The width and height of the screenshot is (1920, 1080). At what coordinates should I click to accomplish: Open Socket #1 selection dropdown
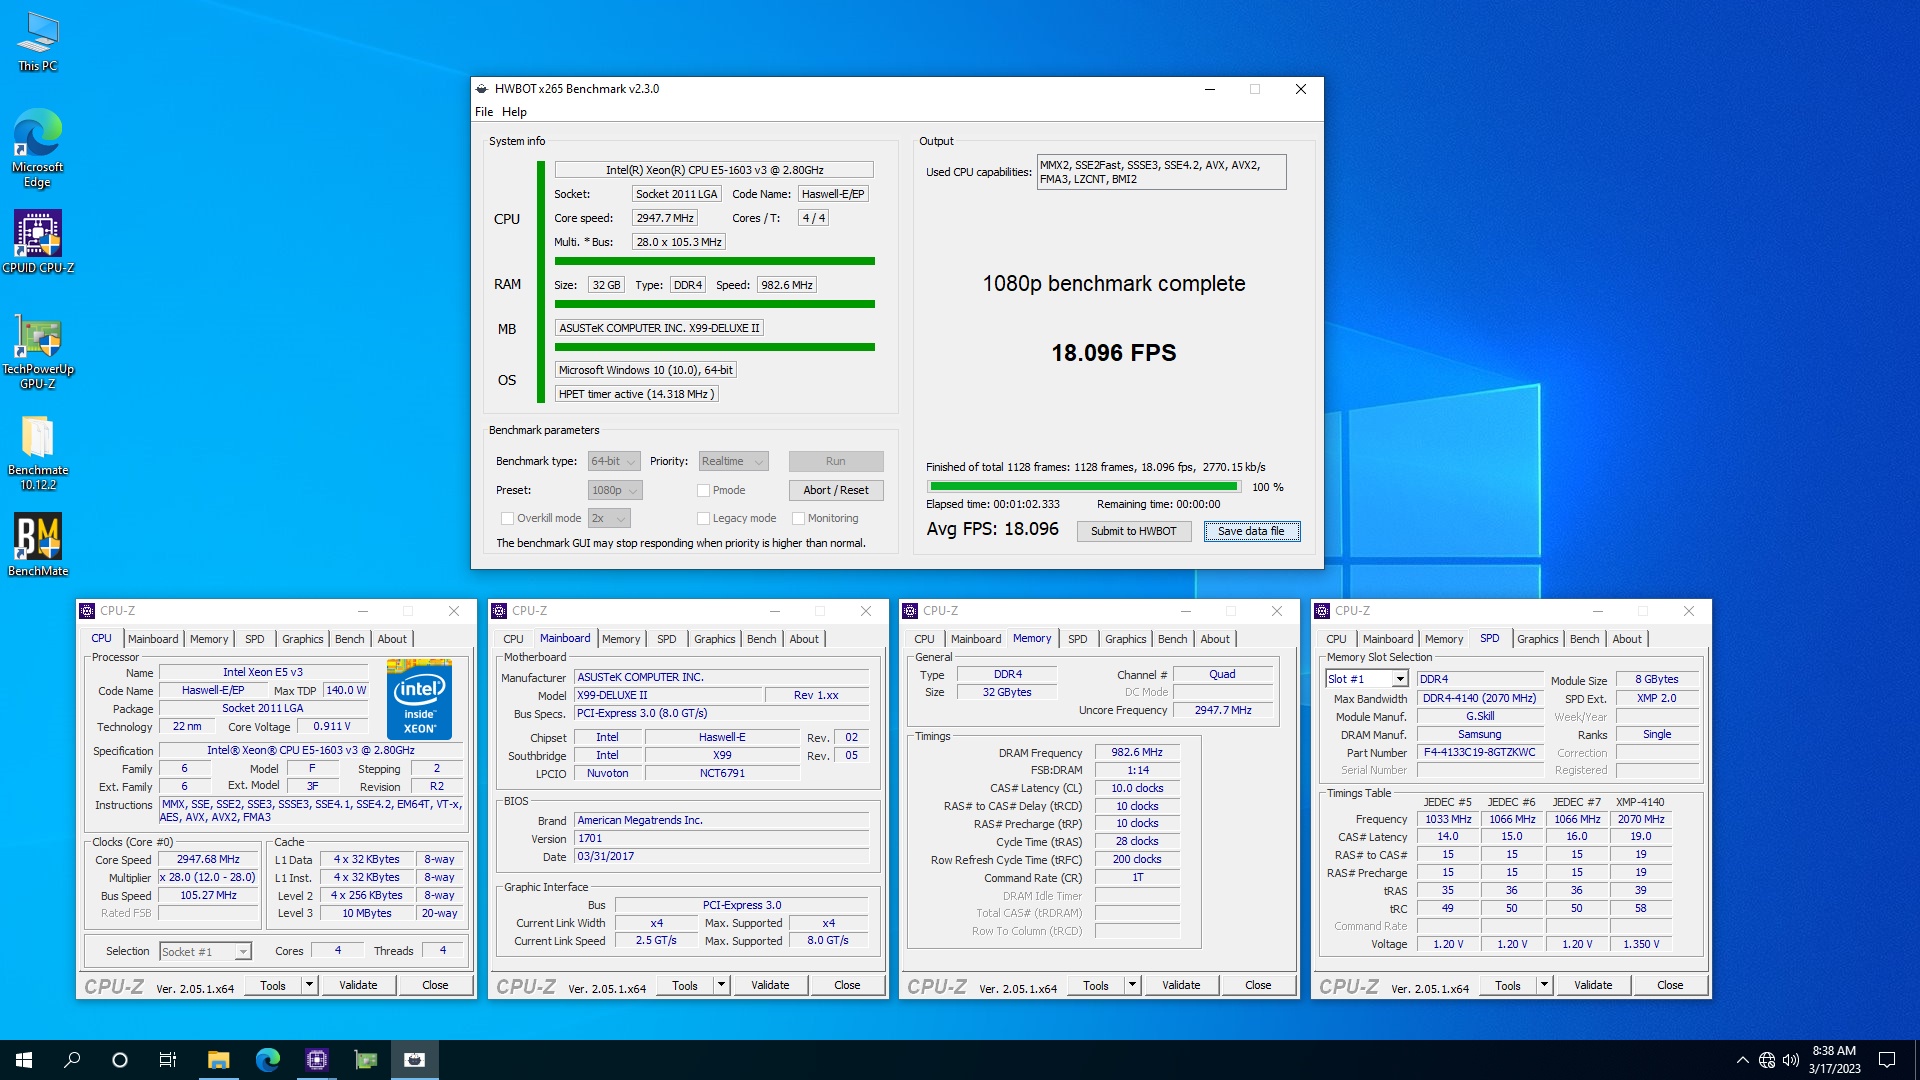[x=205, y=952]
